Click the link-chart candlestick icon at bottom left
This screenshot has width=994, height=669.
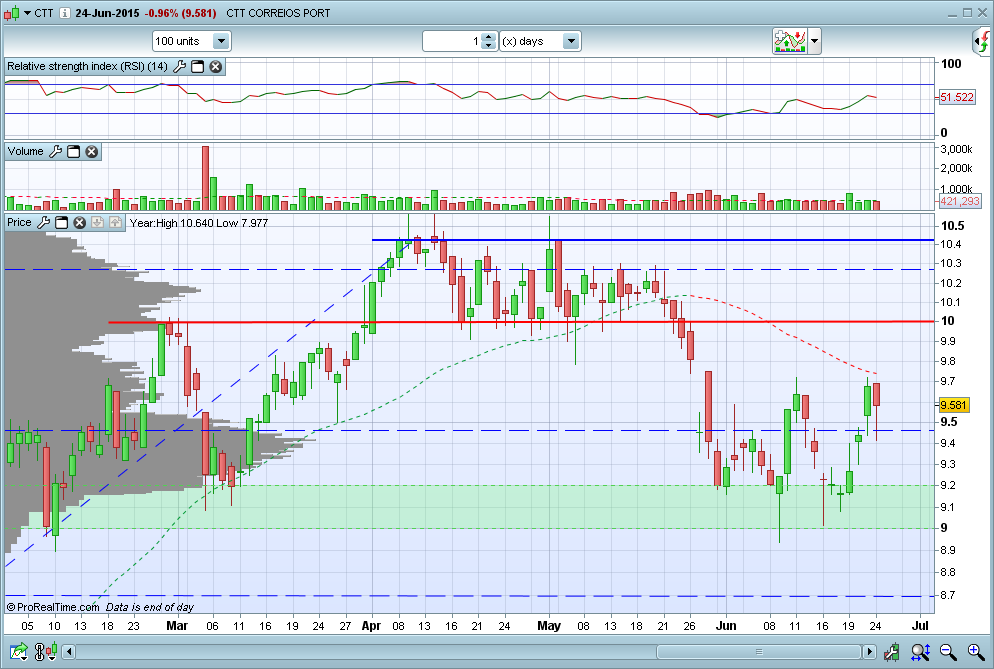pyautogui.click(x=46, y=651)
